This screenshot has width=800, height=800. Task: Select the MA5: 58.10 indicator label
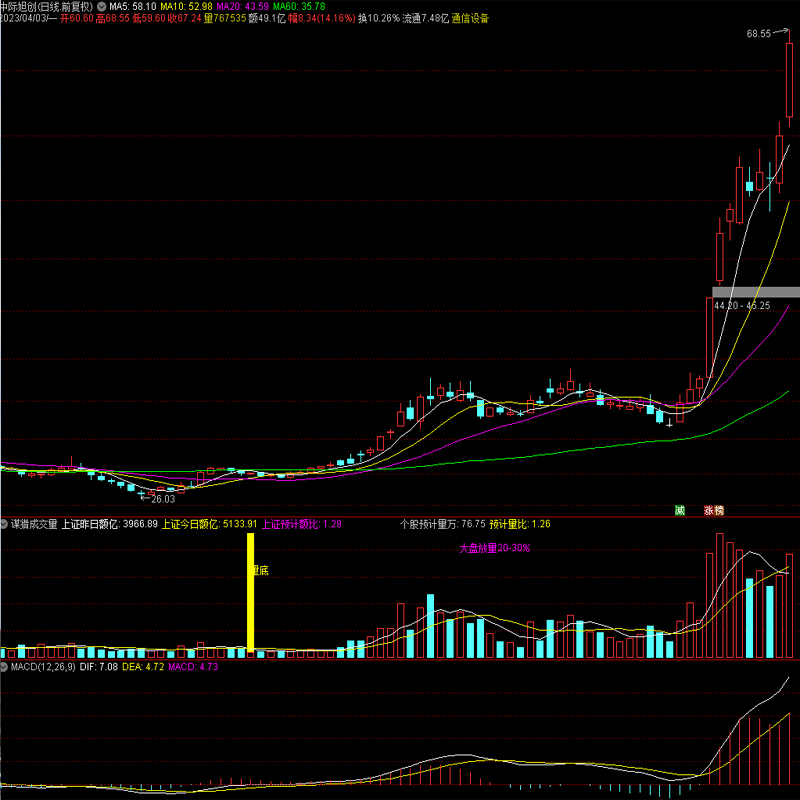(x=130, y=6)
